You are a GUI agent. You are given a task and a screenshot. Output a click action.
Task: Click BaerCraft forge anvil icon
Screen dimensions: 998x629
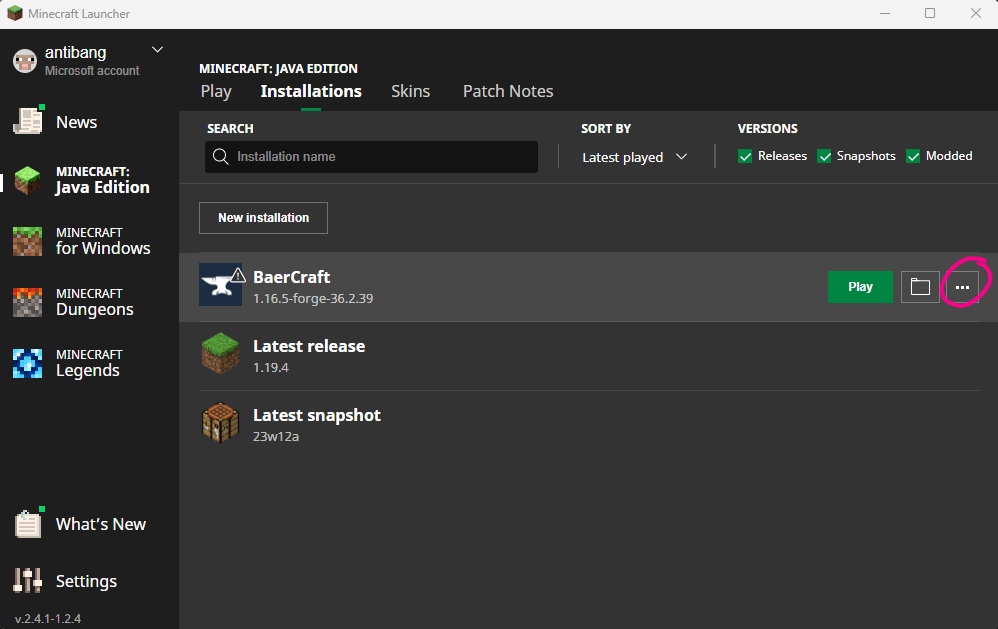coord(220,285)
